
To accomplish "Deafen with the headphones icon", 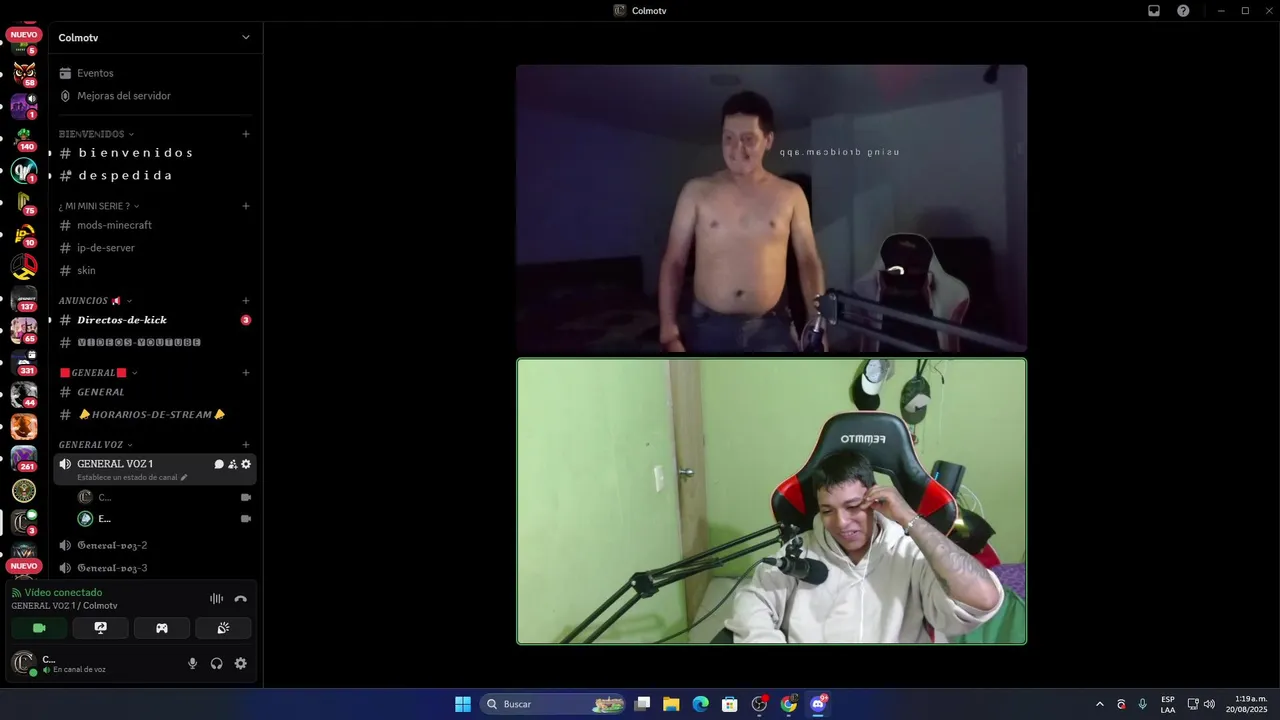I will 217,663.
